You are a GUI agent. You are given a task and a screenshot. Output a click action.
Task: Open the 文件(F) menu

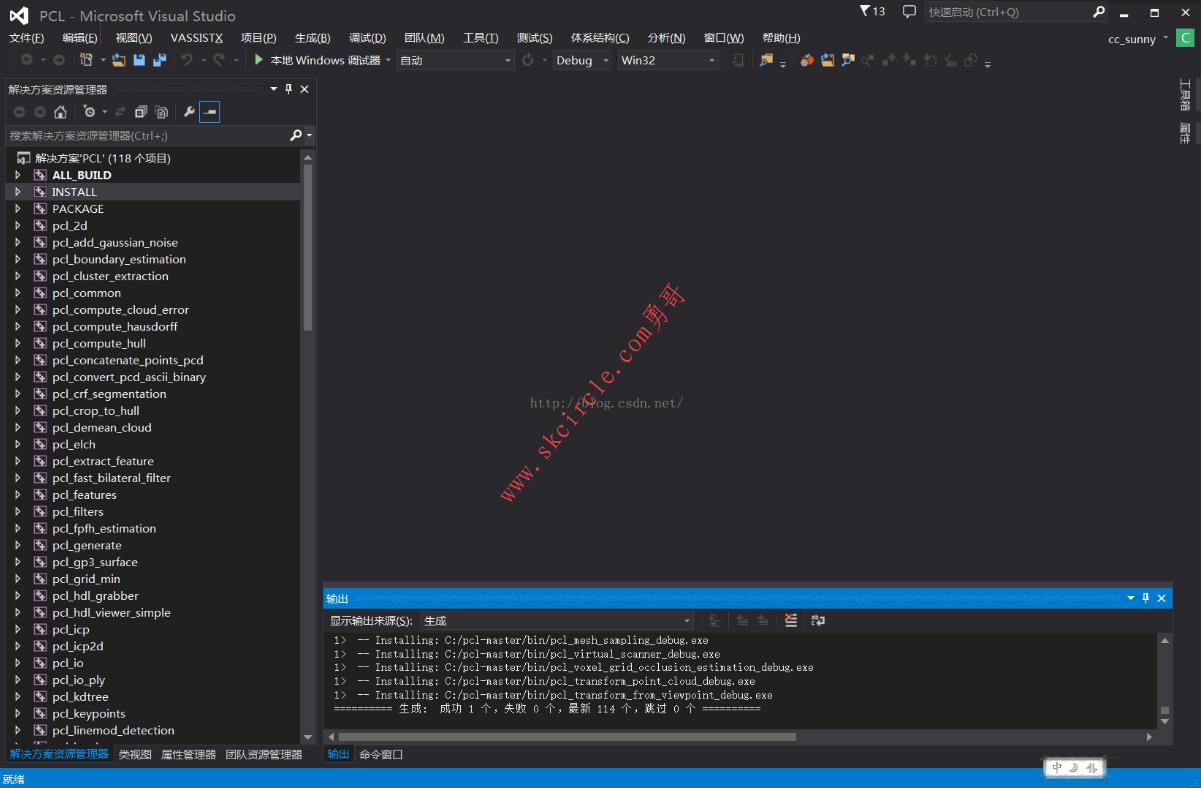coord(27,38)
